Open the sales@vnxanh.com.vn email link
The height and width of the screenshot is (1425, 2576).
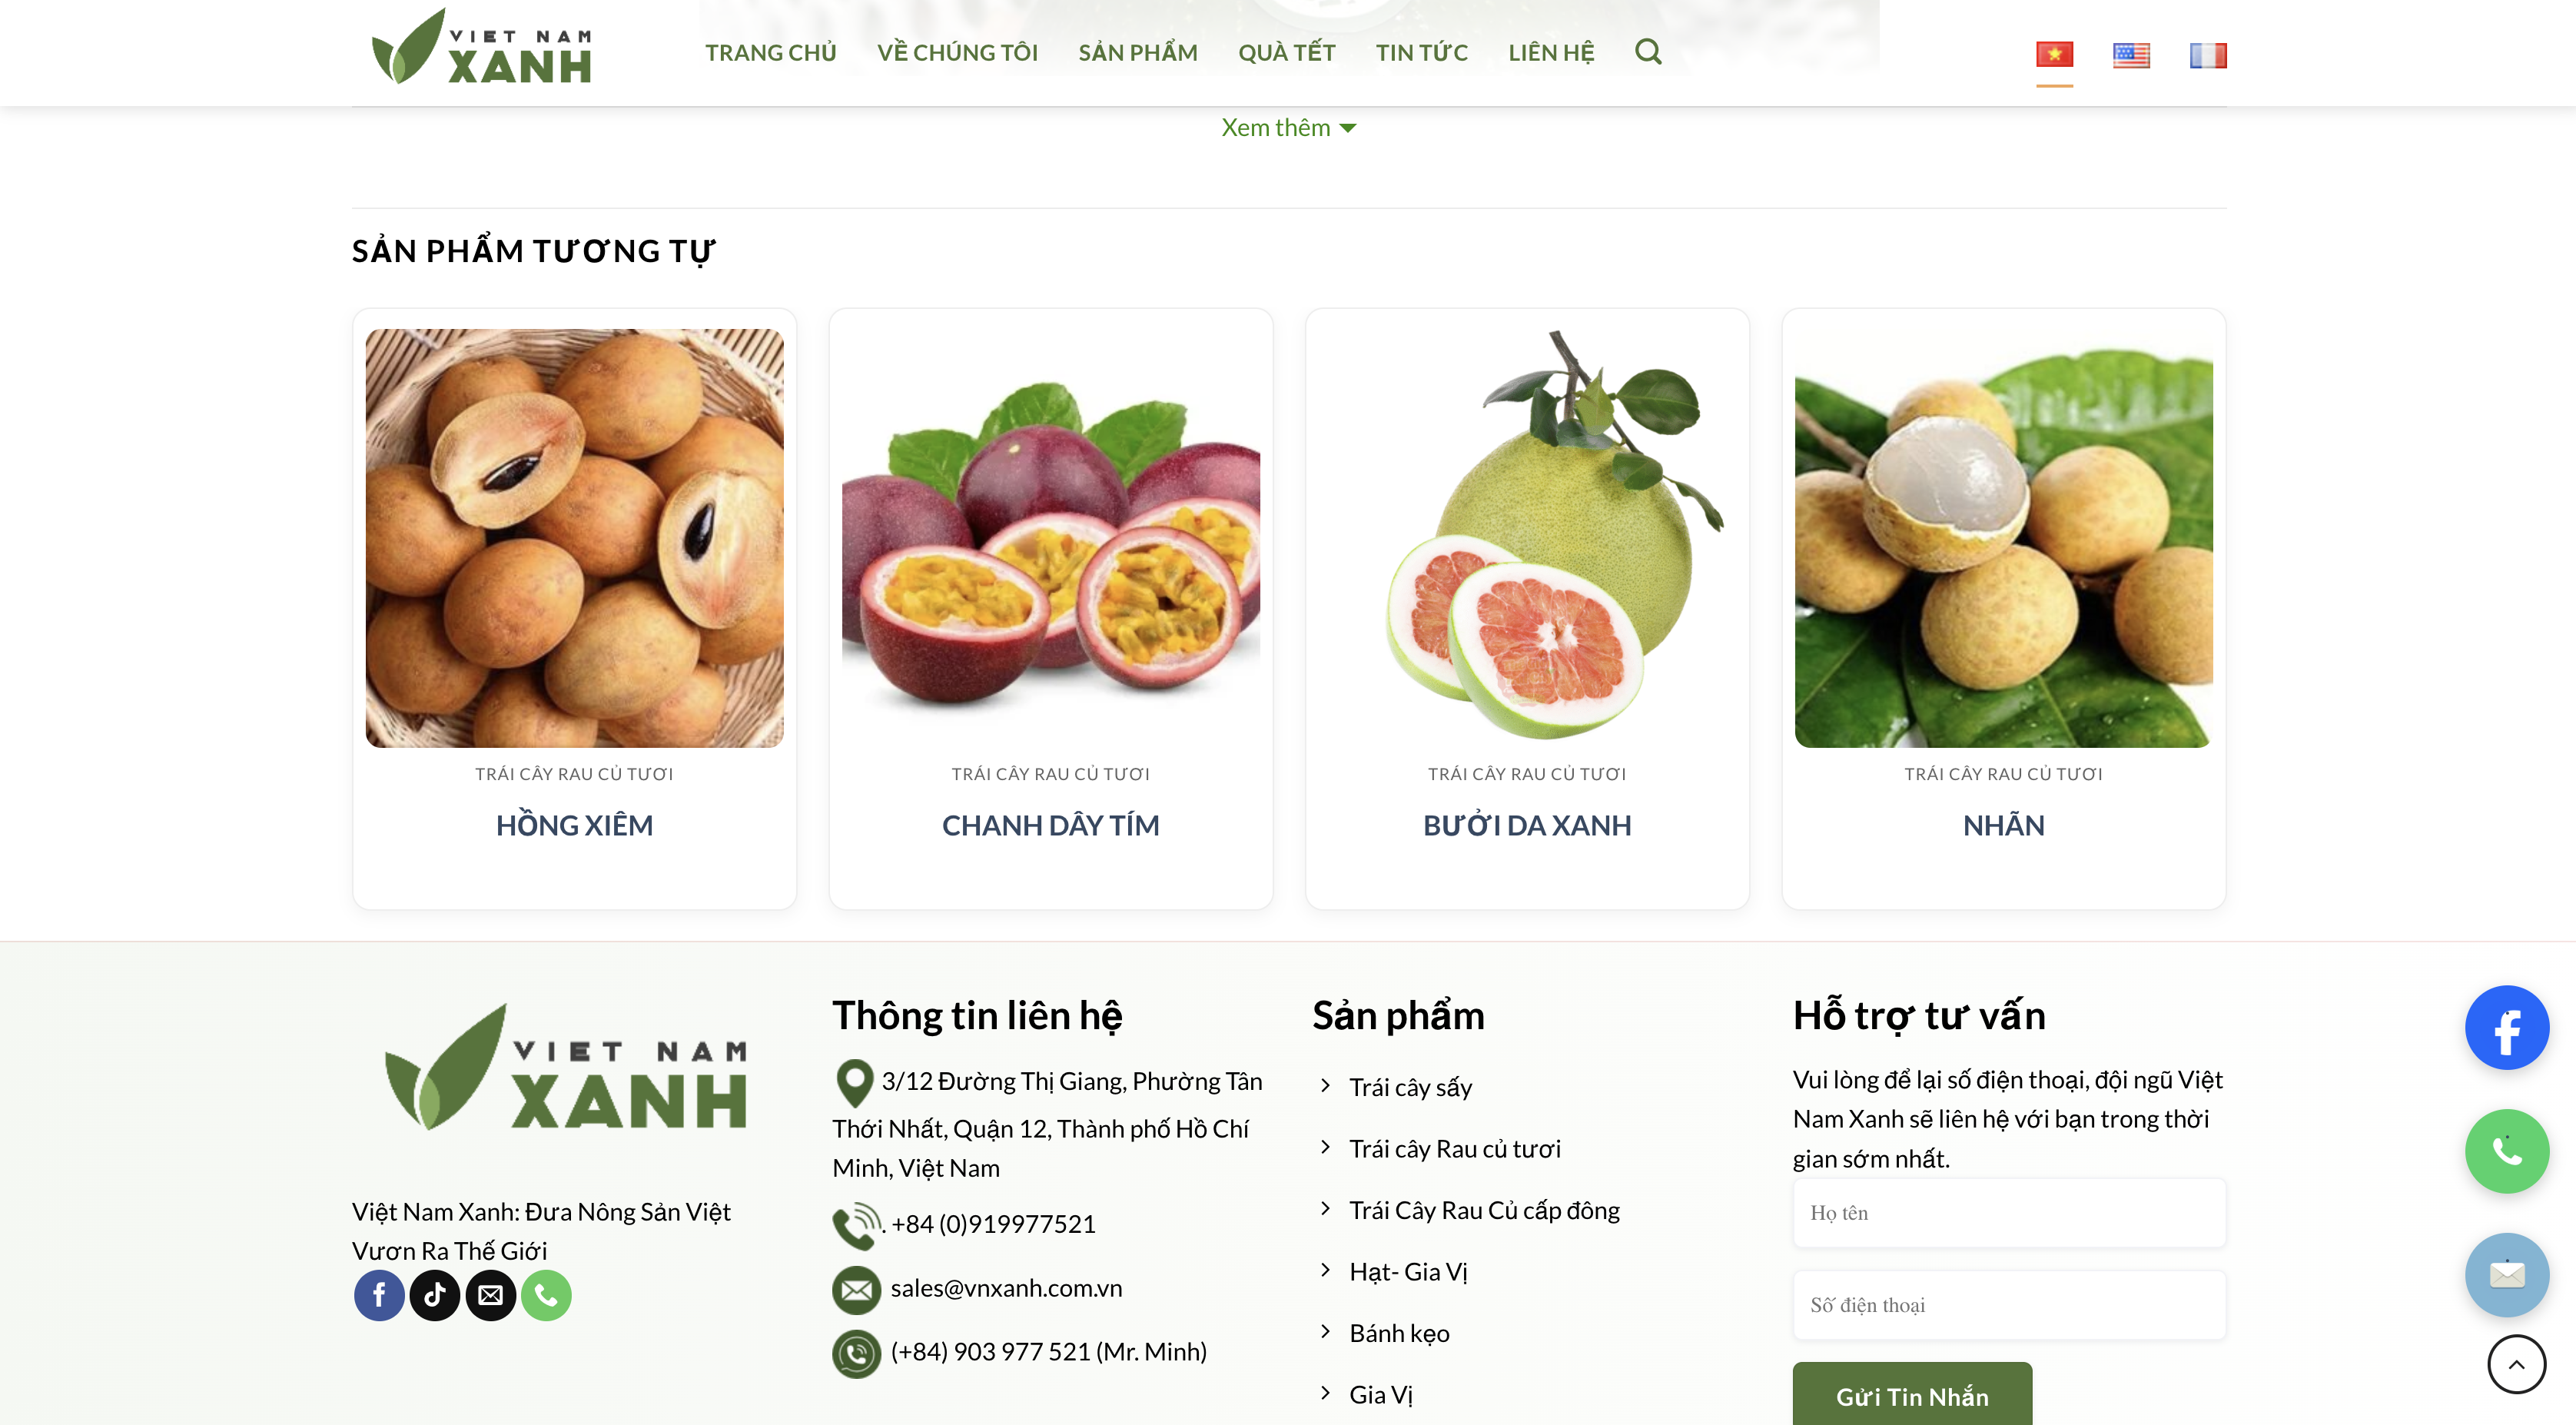1005,1288
